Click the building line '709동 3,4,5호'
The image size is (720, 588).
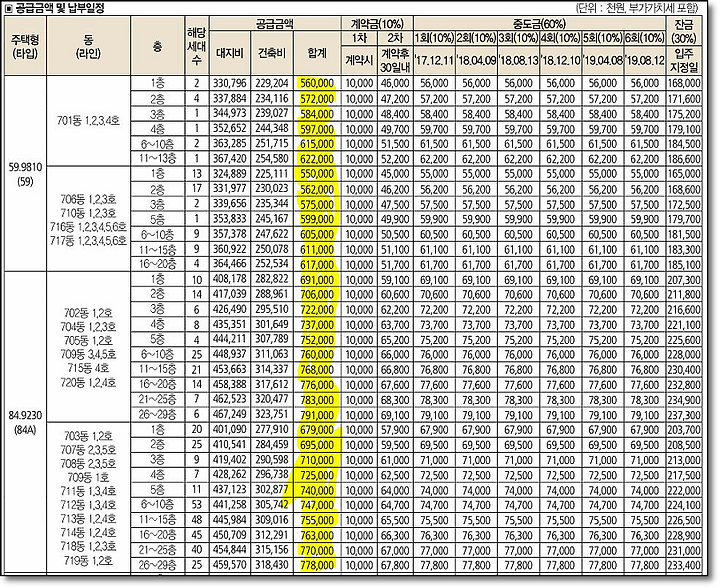(88, 354)
